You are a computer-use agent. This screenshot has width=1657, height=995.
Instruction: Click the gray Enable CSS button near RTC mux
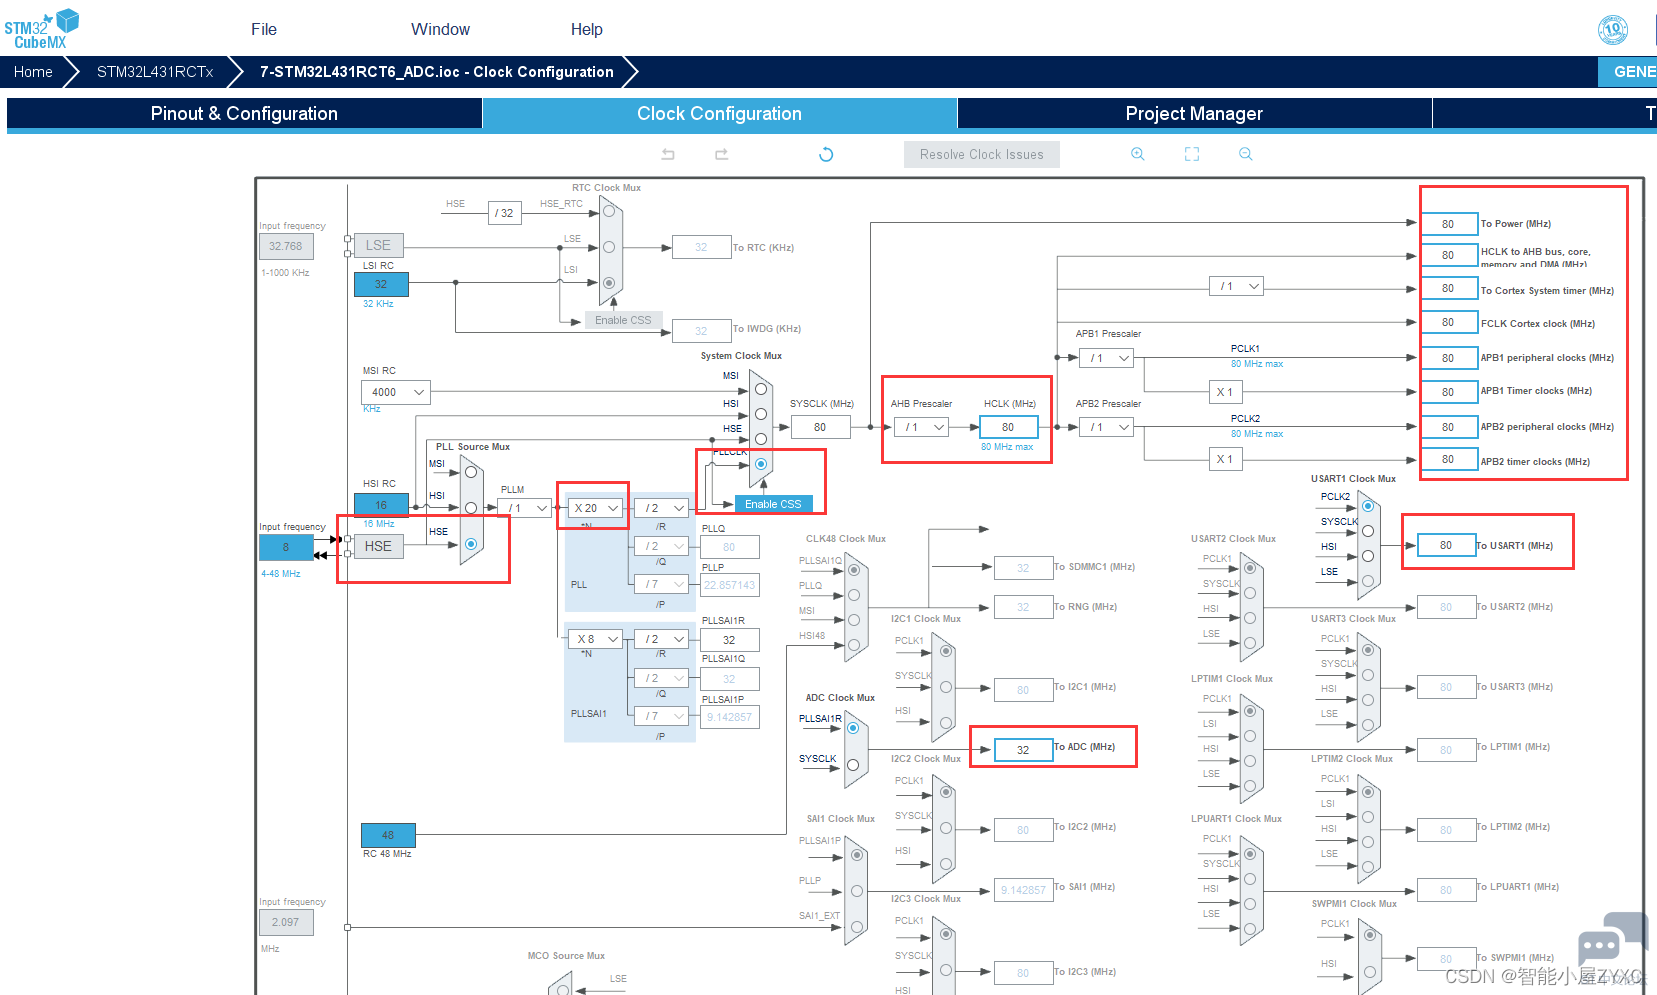tap(623, 320)
